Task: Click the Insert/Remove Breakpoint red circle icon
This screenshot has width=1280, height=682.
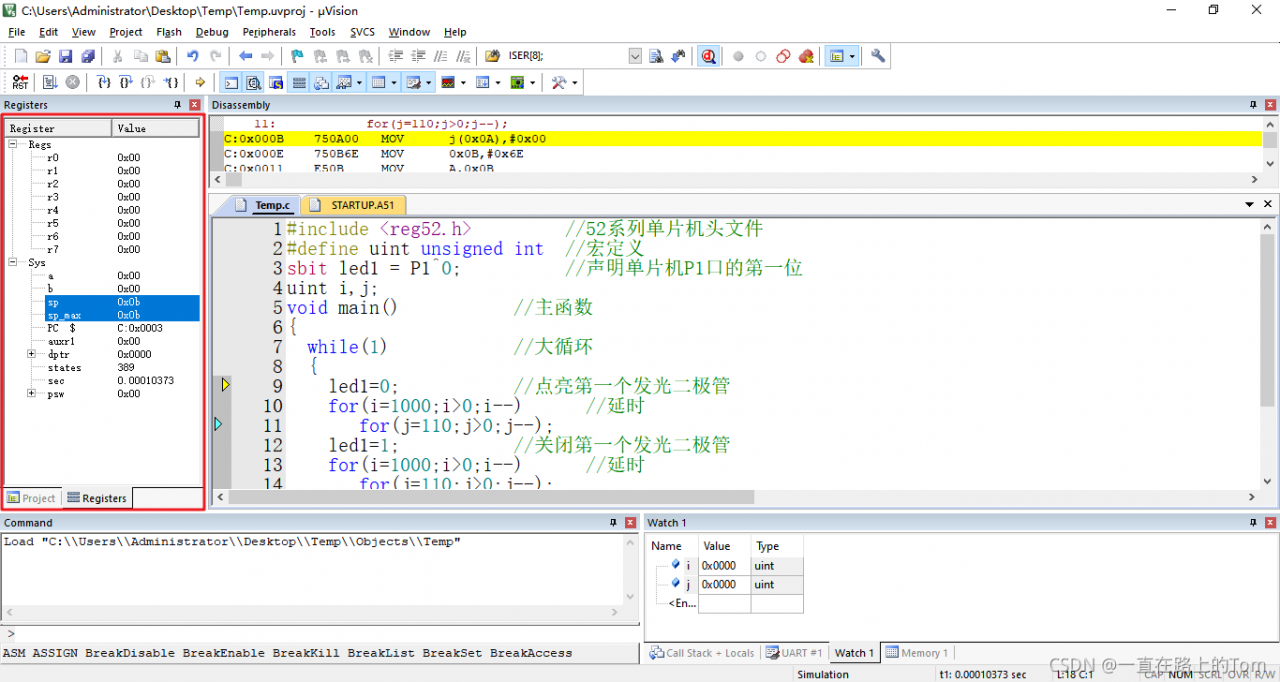Action: pos(738,56)
